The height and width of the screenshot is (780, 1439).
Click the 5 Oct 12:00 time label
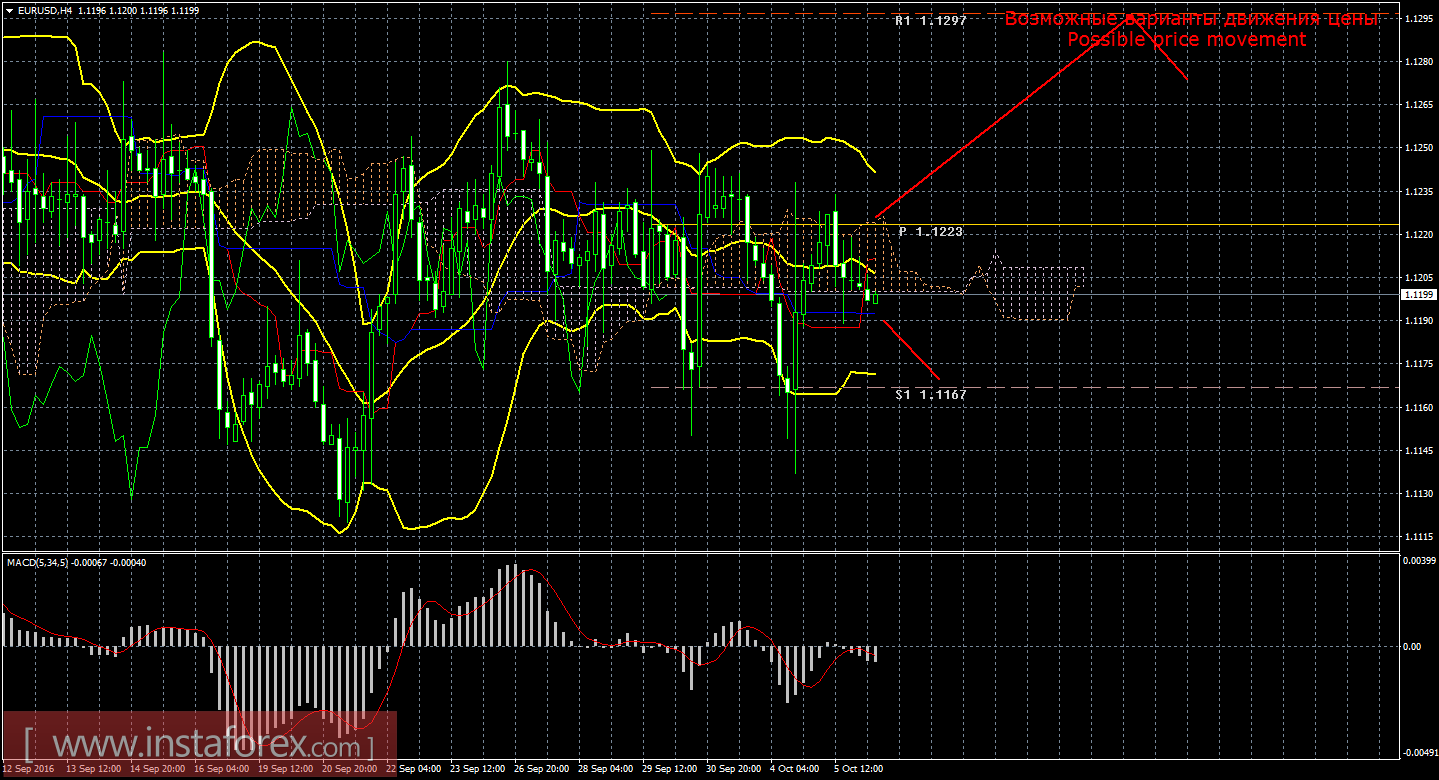click(859, 769)
